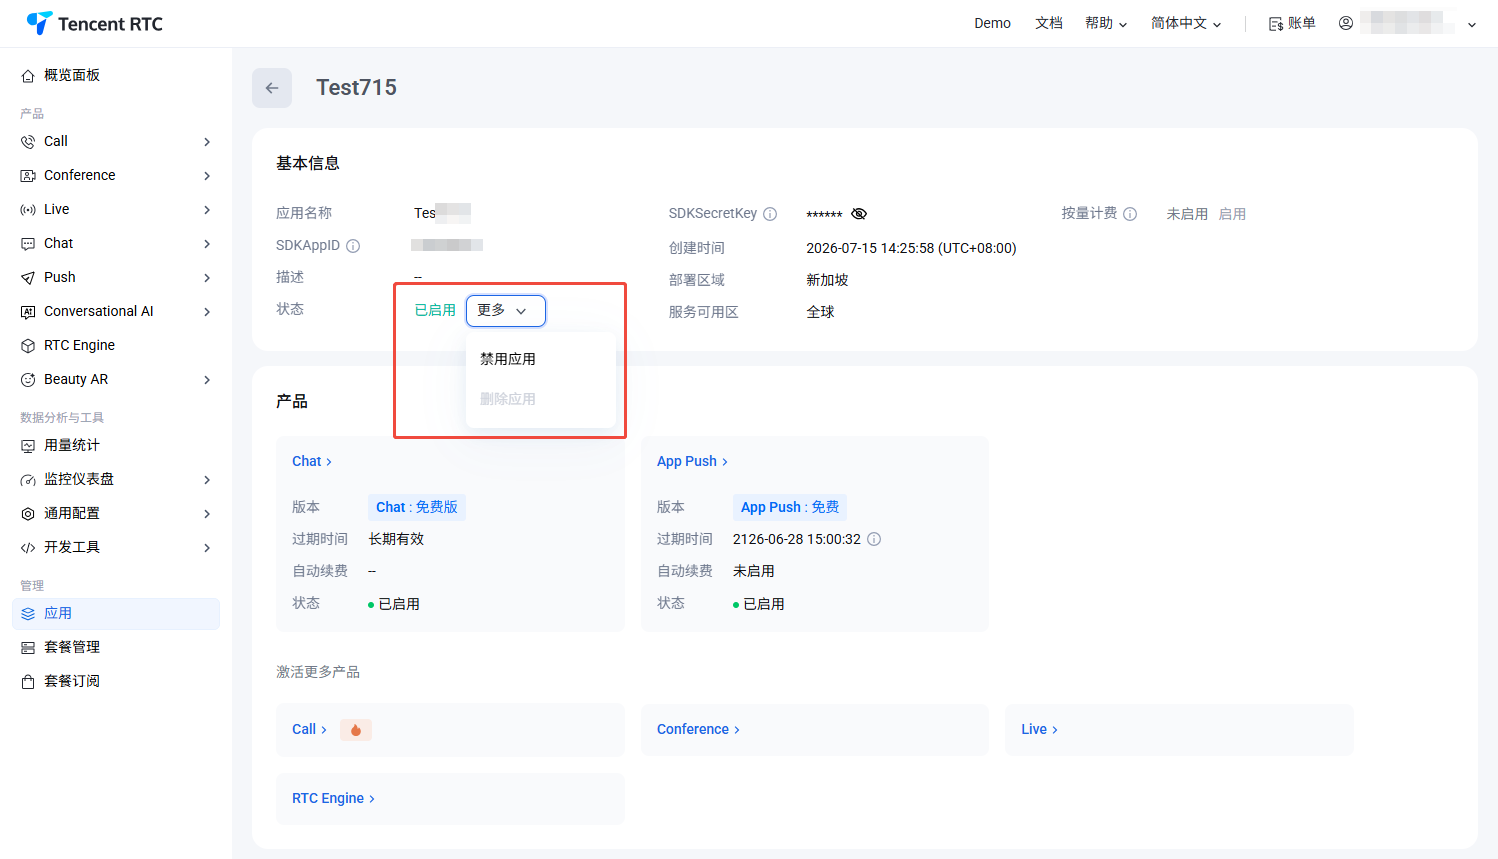Click the Push paper-plane icon in sidebar
The width and height of the screenshot is (1498, 859).
pos(28,278)
